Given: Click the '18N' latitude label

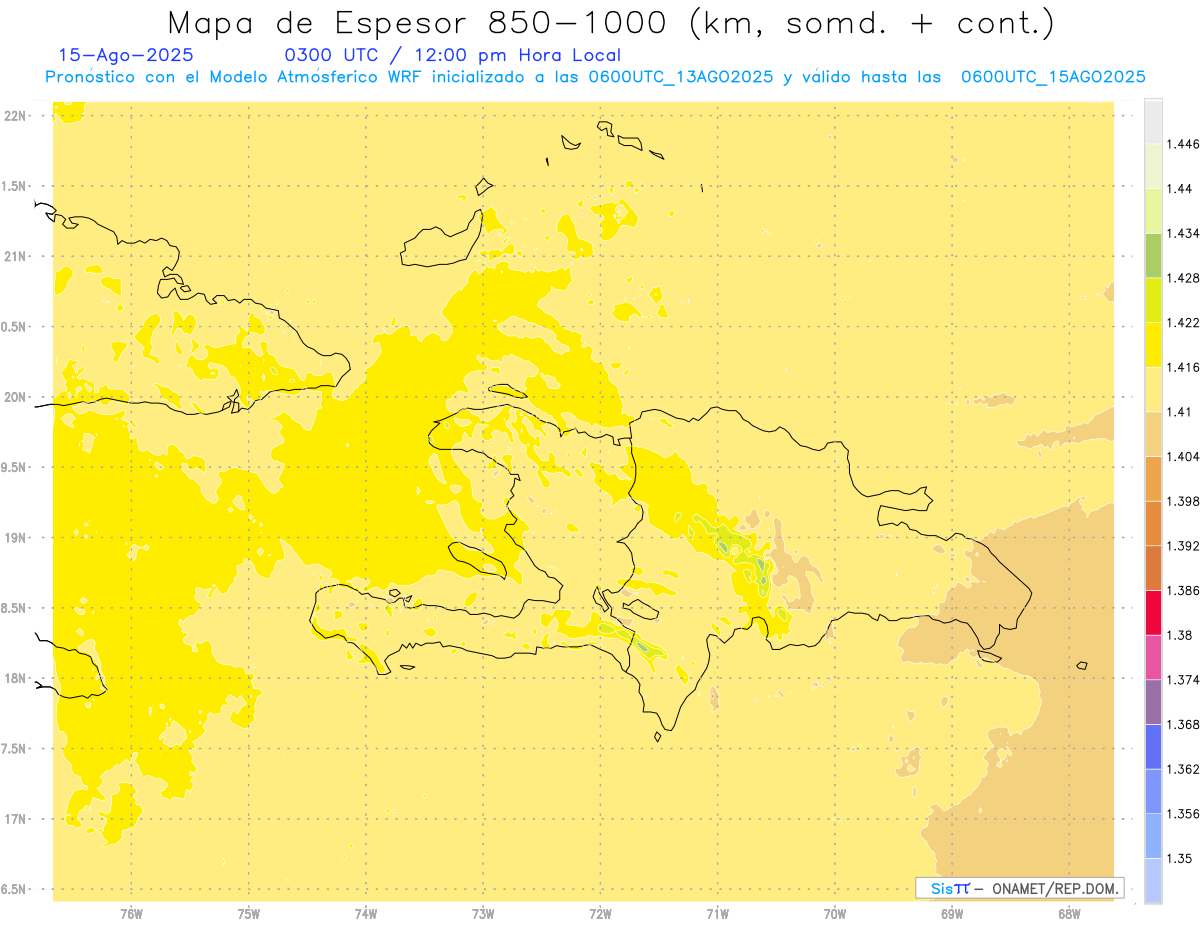Looking at the screenshot, I should (17, 678).
